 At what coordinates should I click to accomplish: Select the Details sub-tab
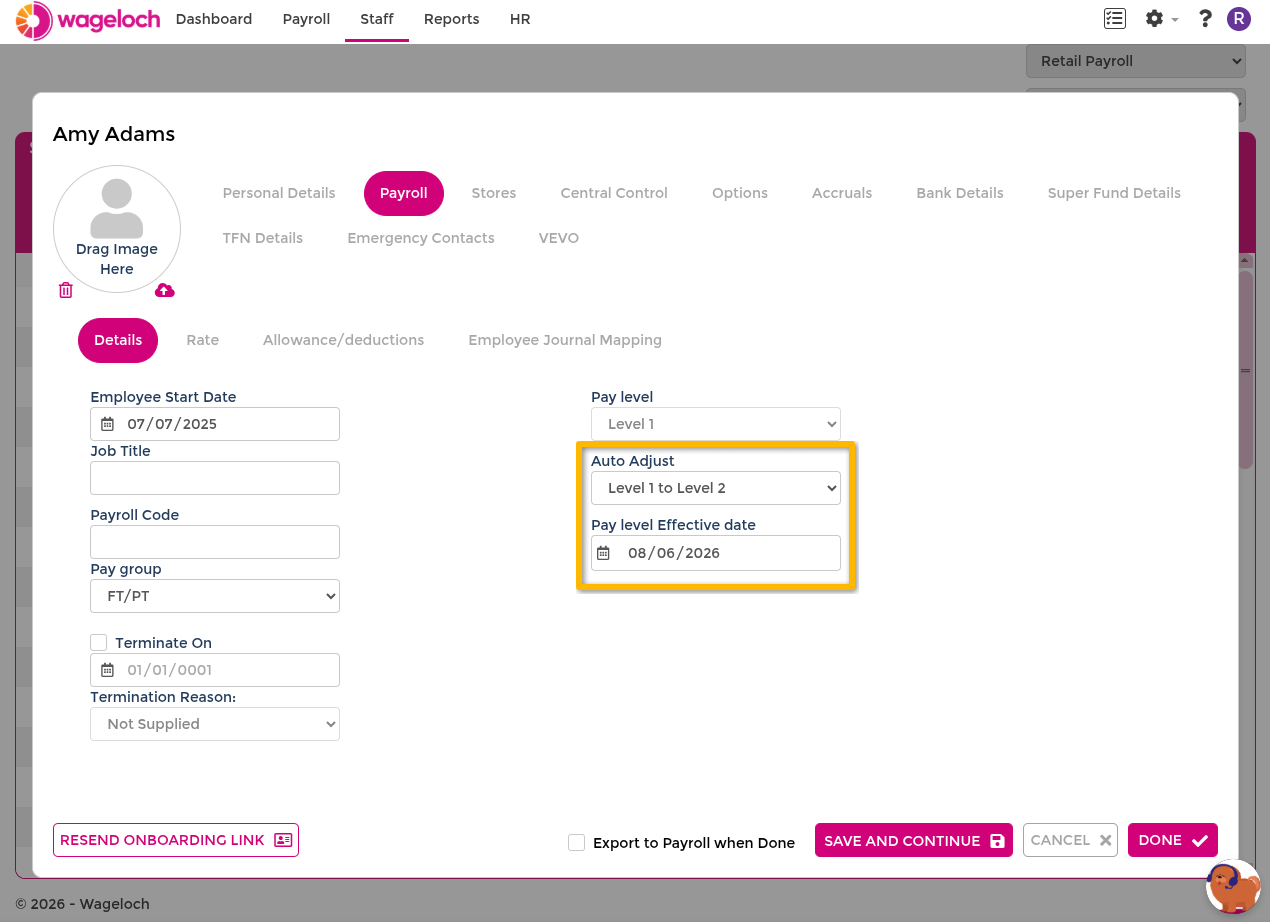pyautogui.click(x=118, y=340)
